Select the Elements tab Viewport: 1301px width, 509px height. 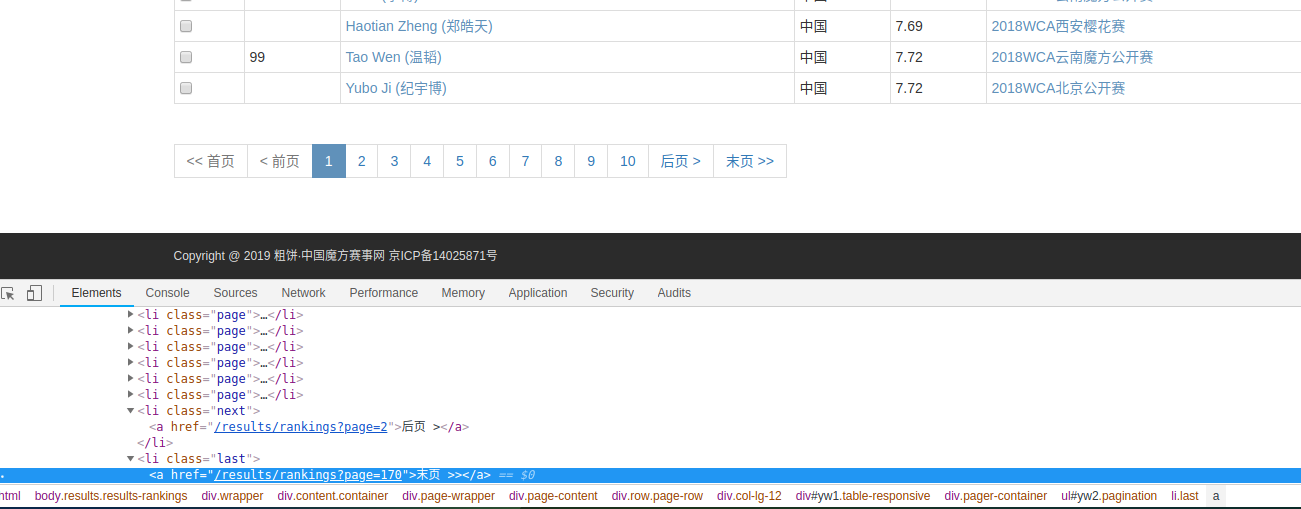pos(96,293)
